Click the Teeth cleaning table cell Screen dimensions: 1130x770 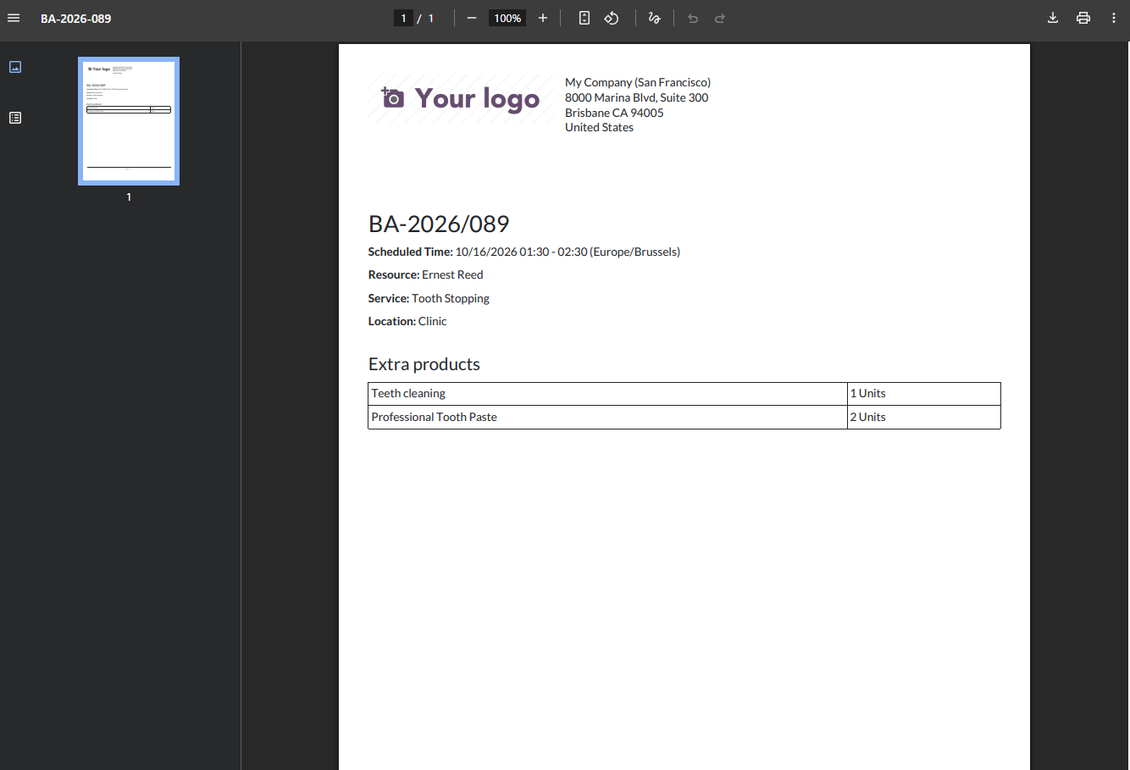coord(608,394)
